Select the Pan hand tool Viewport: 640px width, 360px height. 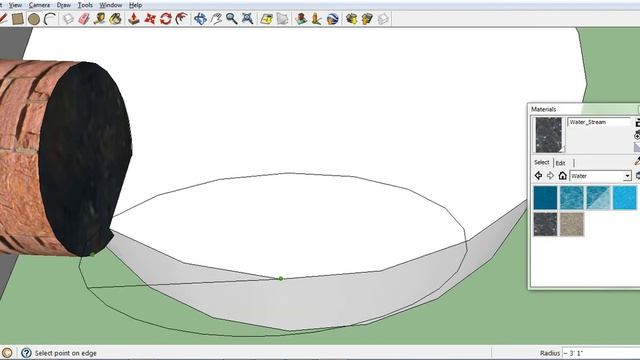216,19
